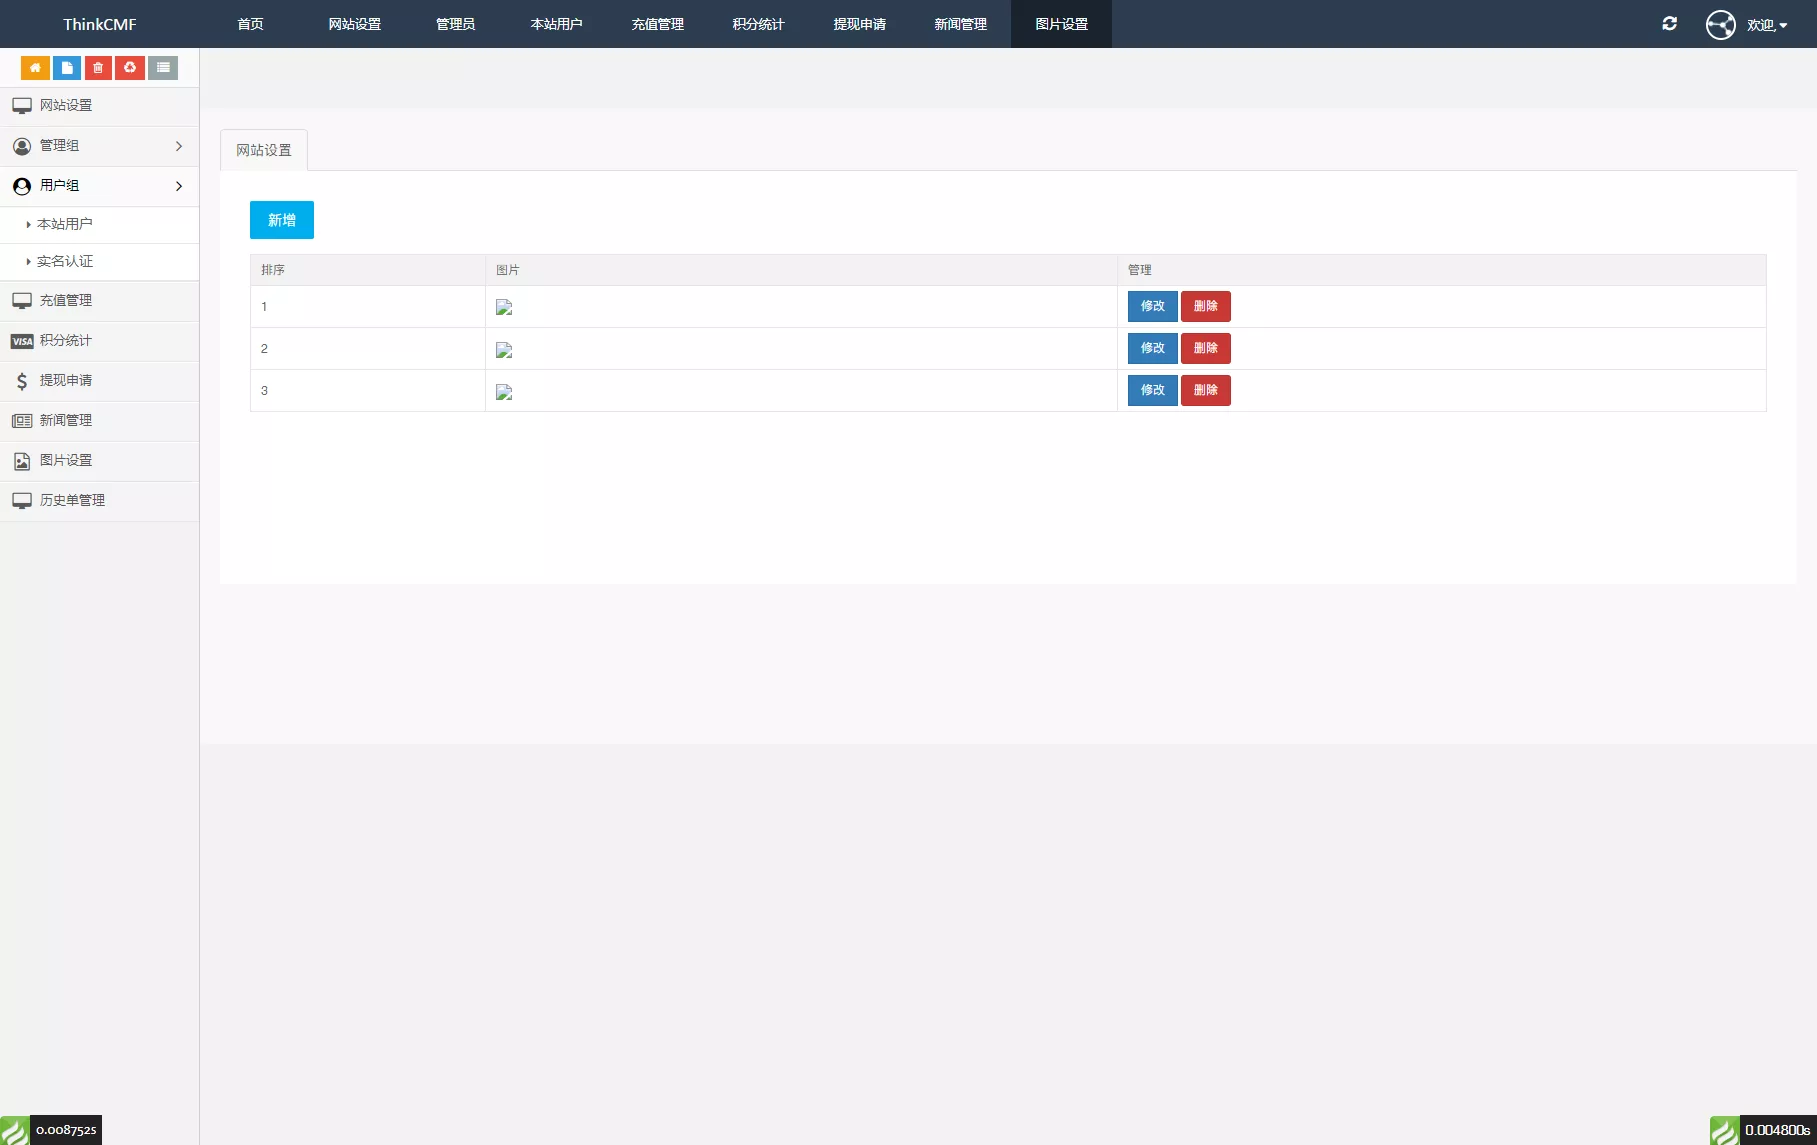The height and width of the screenshot is (1145, 1817).
Task: Select 充值管理 in top navigation bar
Action: pos(657,24)
